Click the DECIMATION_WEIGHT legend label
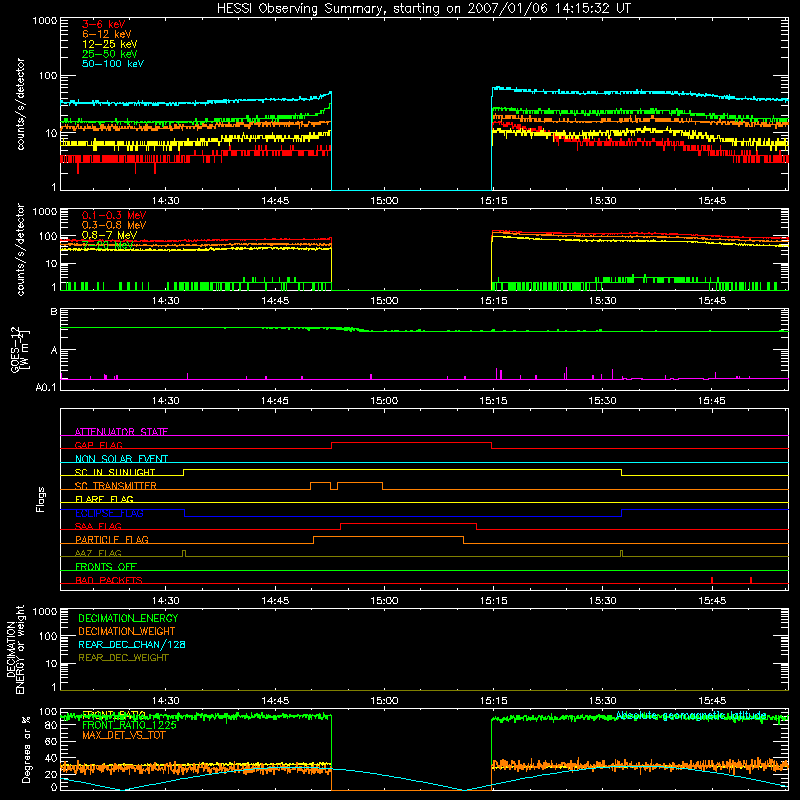Image resolution: width=800 pixels, height=800 pixels. 127,631
